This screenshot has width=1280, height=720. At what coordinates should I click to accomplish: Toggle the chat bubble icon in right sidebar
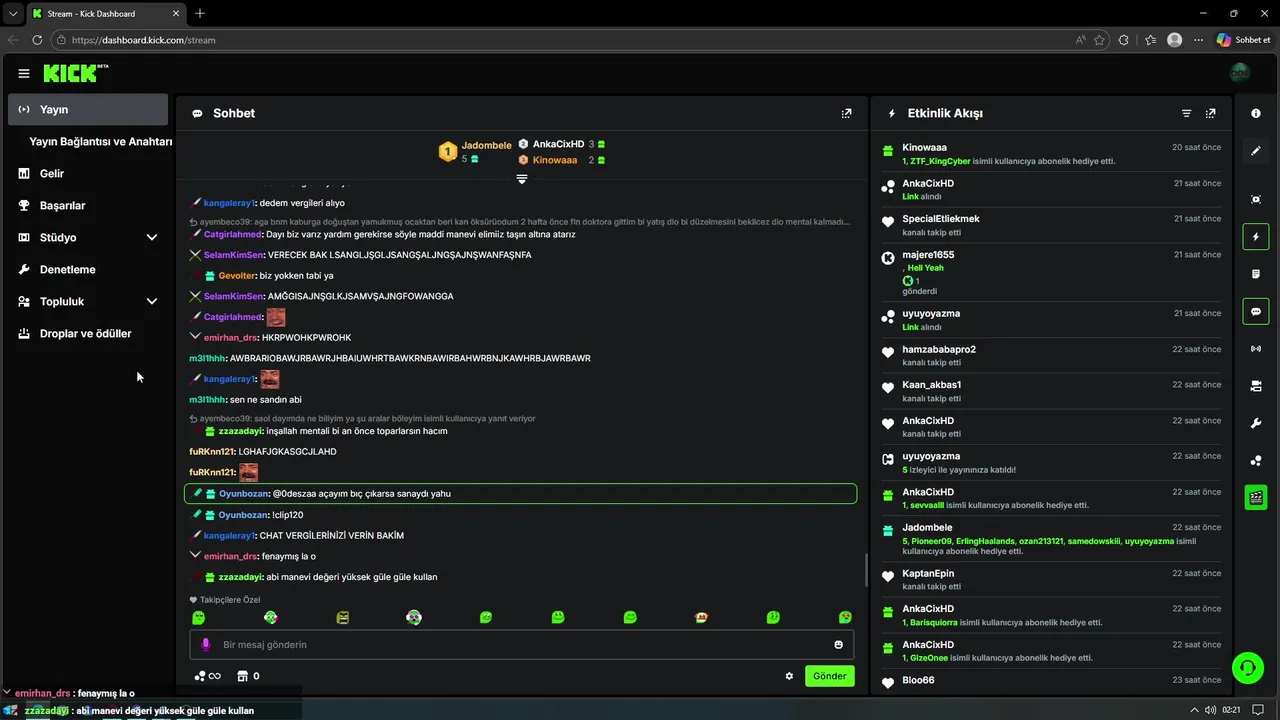click(x=1256, y=312)
